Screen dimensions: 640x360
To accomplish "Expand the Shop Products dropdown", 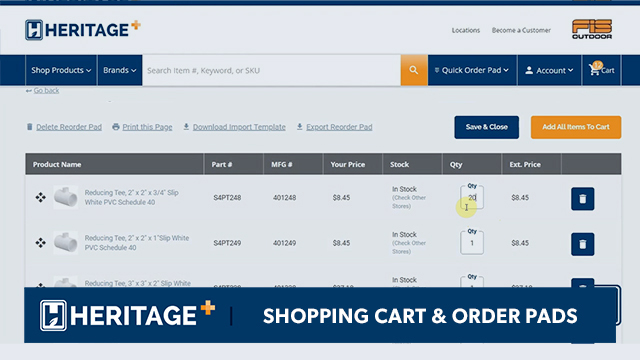I will (61, 70).
